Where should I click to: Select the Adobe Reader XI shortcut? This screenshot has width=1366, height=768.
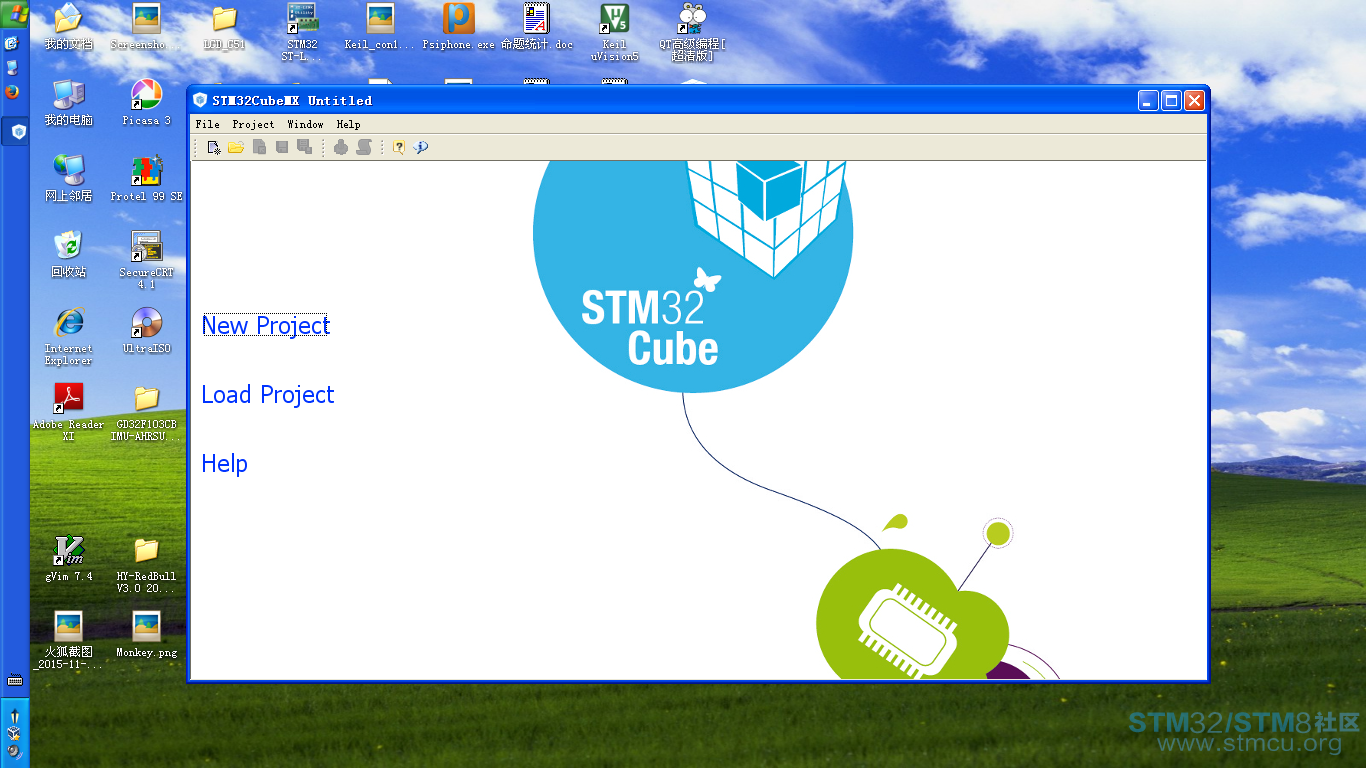pos(68,412)
